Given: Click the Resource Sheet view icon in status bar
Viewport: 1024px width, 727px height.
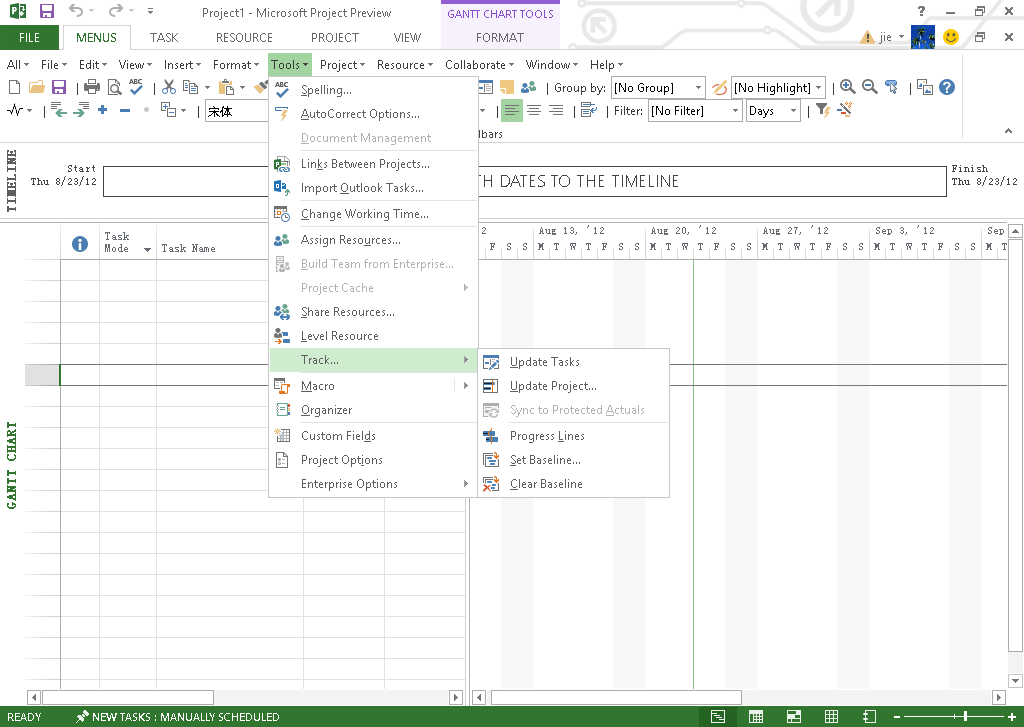Looking at the screenshot, I should click(831, 717).
